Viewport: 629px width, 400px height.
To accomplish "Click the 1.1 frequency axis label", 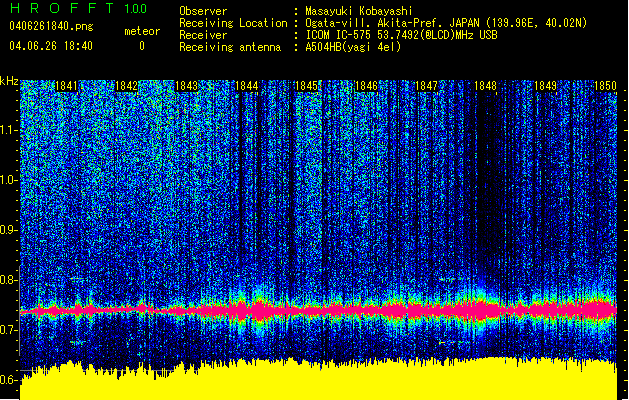I will coord(8,130).
